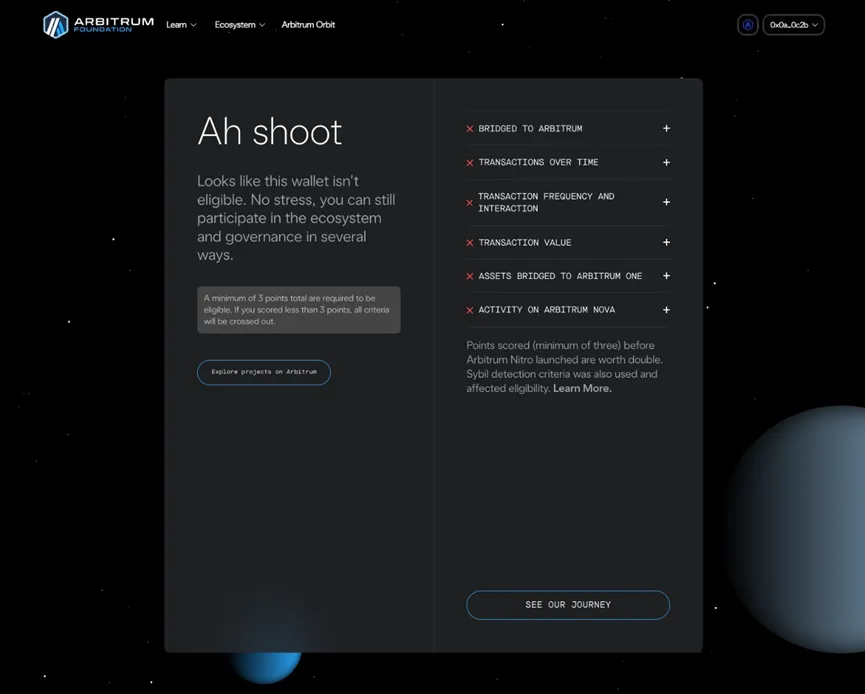The height and width of the screenshot is (694, 865).
Task: Click the See Our Journey button
Action: point(568,605)
